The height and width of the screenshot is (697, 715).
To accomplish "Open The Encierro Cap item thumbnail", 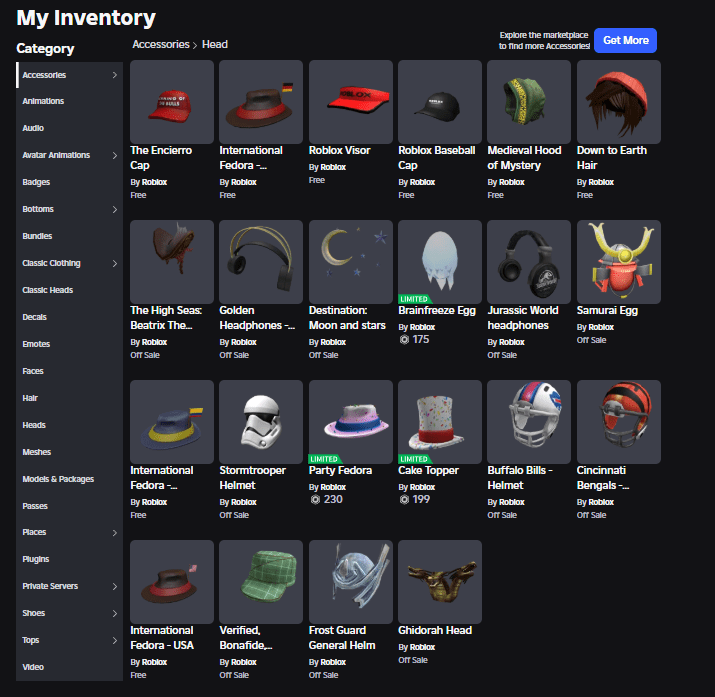I will click(171, 102).
